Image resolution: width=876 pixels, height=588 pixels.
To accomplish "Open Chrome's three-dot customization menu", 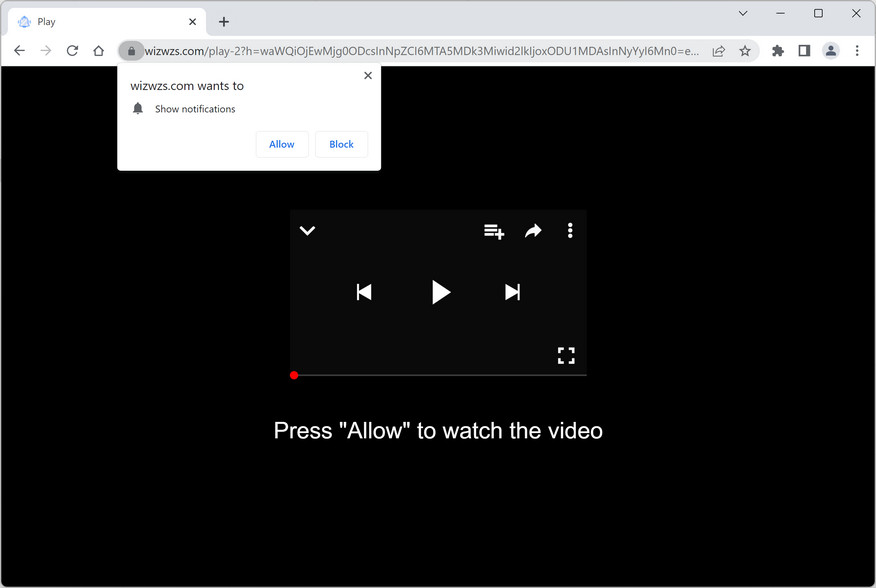I will tap(857, 50).
